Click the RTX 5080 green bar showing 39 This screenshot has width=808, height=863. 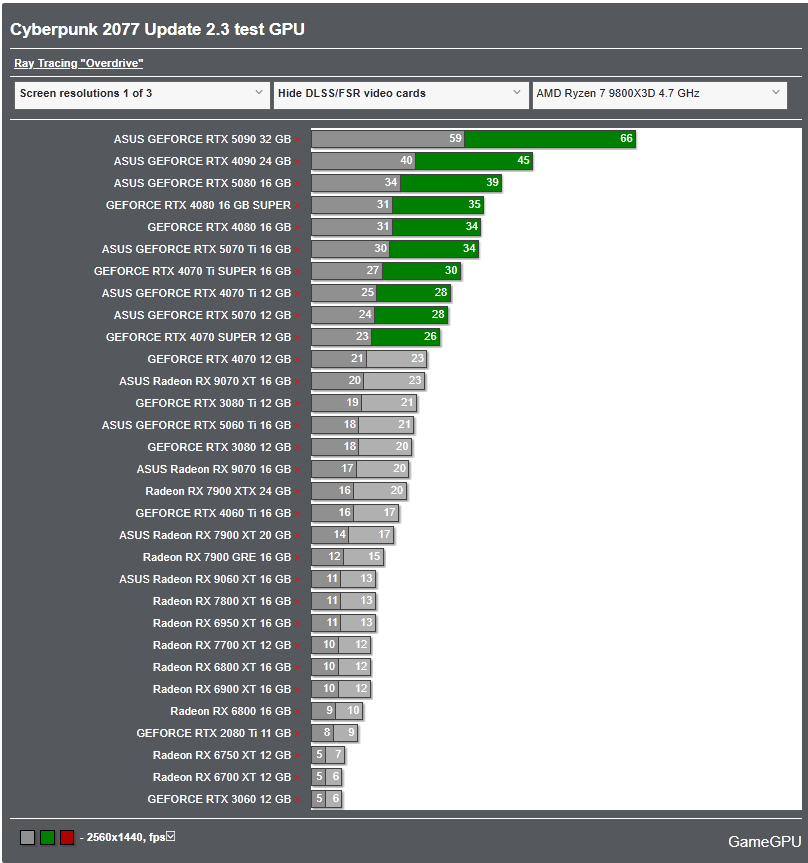pyautogui.click(x=451, y=183)
